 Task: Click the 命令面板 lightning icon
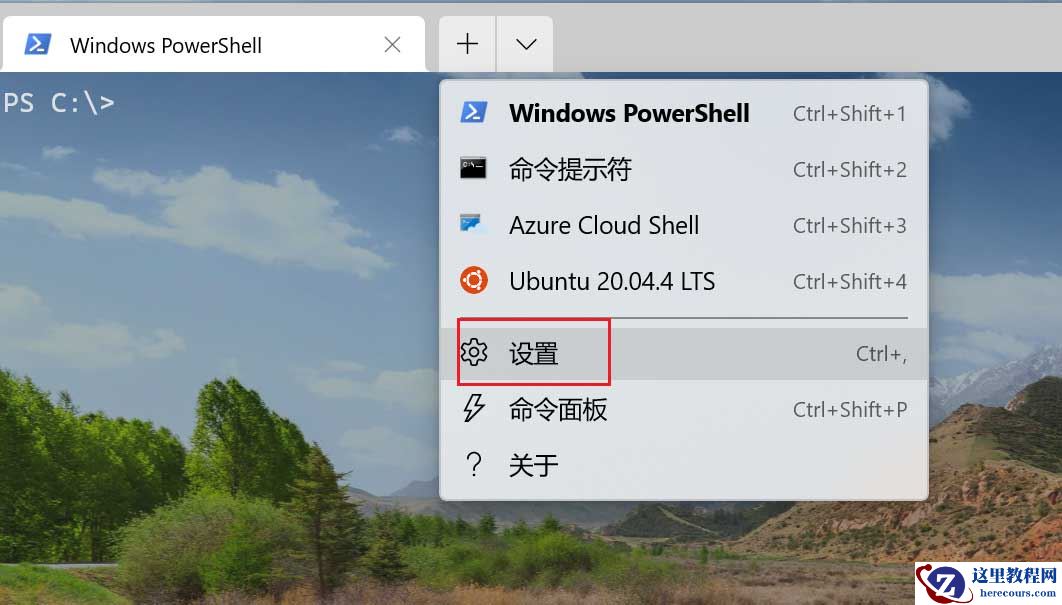(473, 409)
